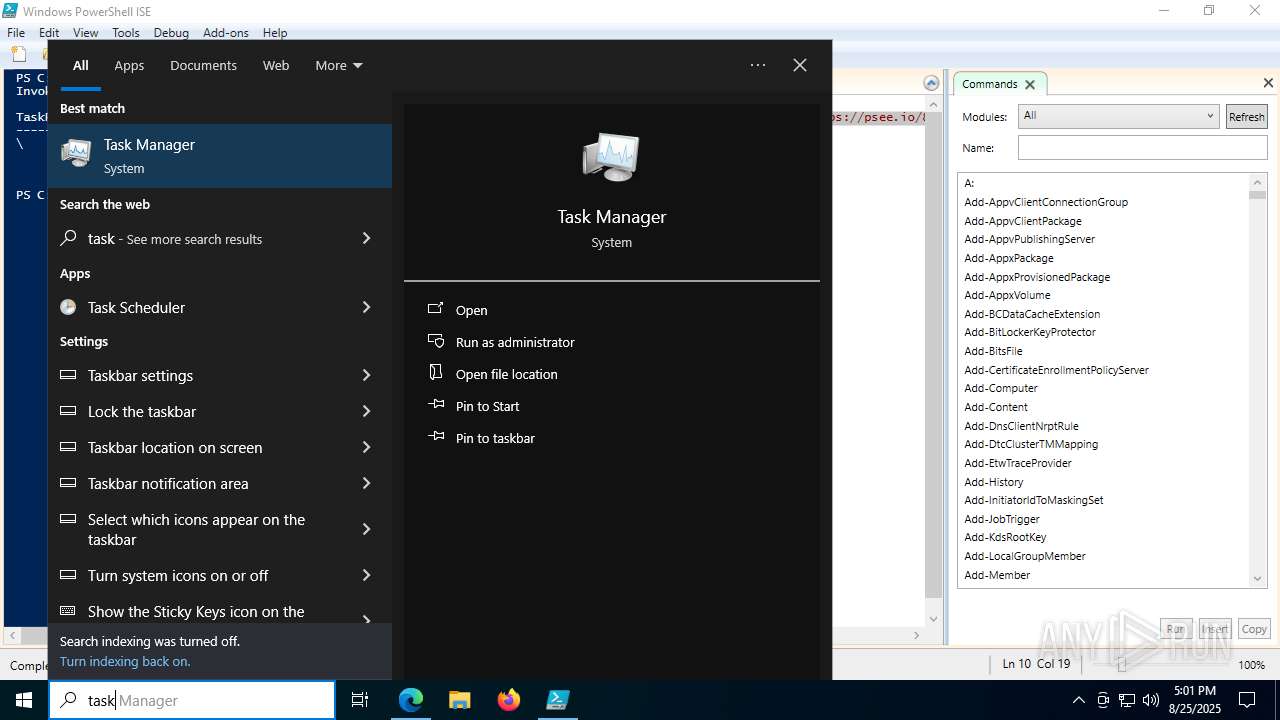
Task: Expand Taskbar notification area arrow
Action: 366,483
